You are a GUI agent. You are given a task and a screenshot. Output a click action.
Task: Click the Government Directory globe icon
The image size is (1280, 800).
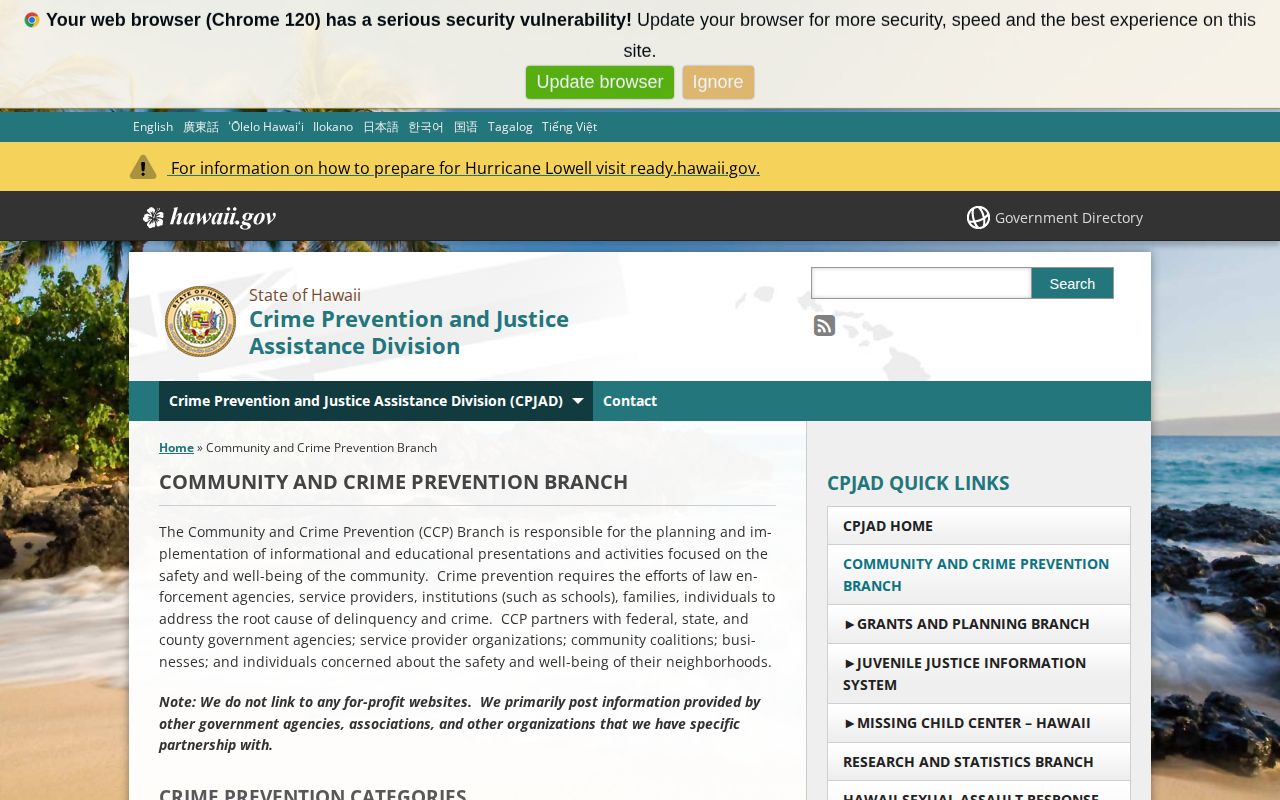tap(978, 217)
